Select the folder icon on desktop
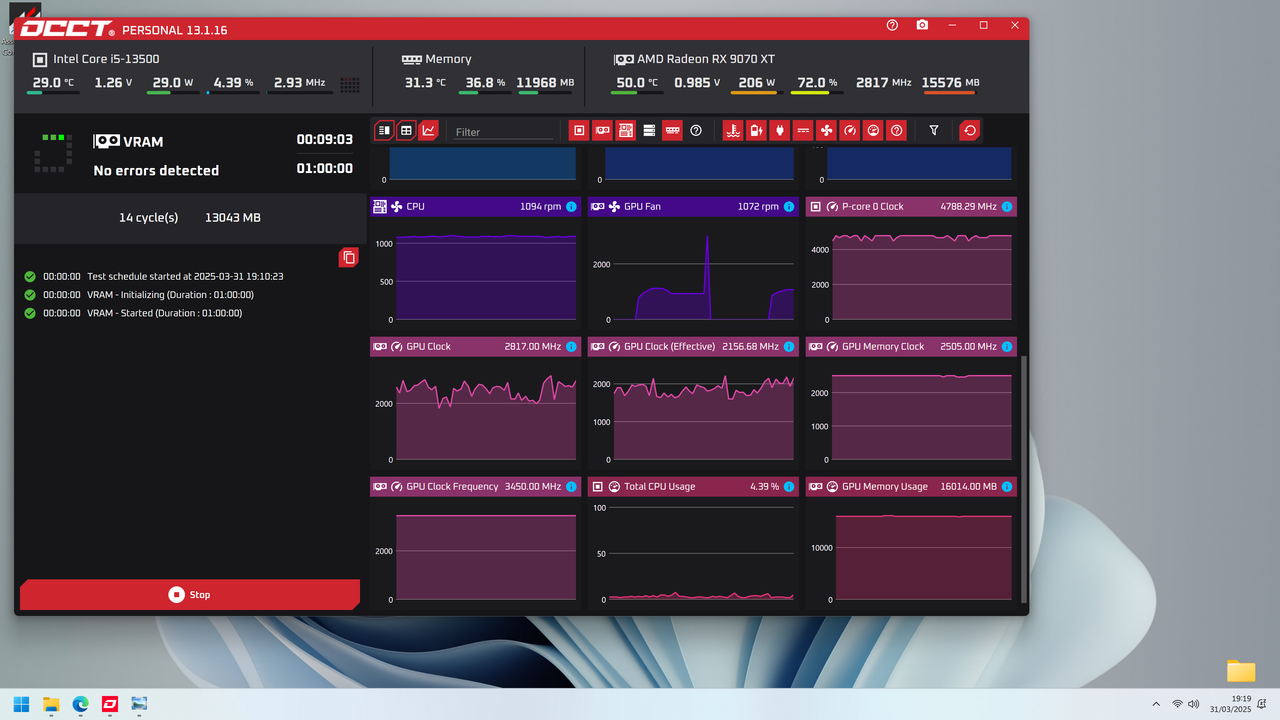This screenshot has height=720, width=1280. [1241, 671]
